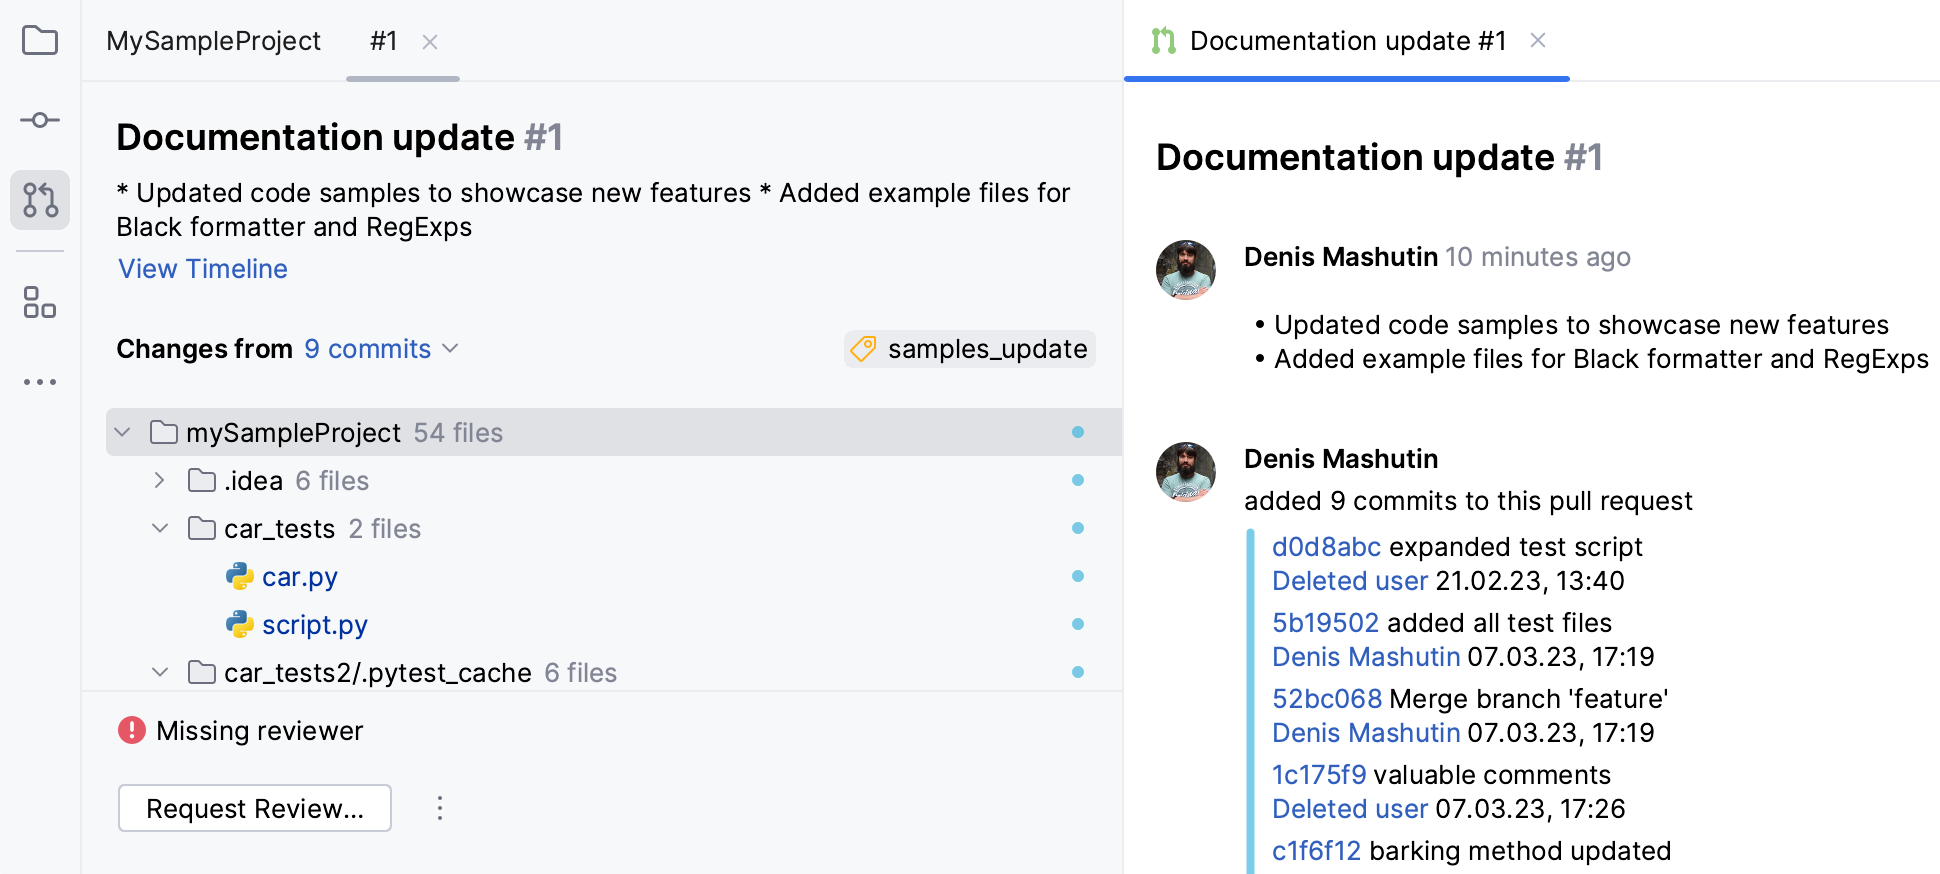Click the mySampleProject folder icon
This screenshot has width=1940, height=874.
(164, 432)
